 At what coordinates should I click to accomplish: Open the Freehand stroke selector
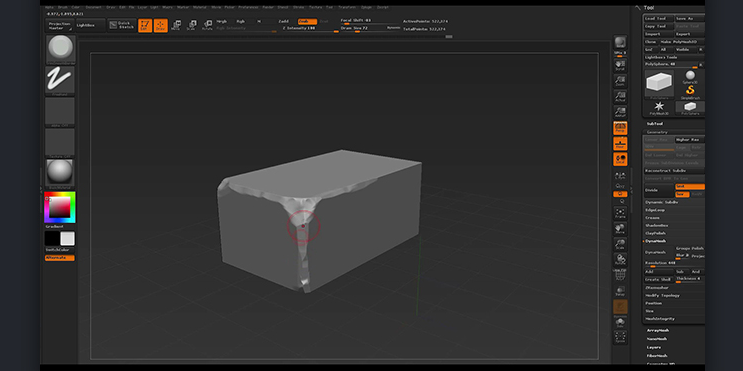(x=60, y=81)
